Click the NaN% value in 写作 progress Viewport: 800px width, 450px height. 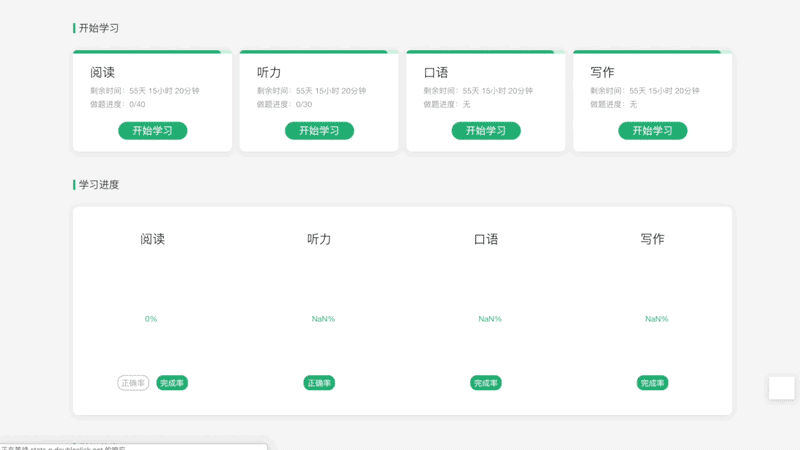656,319
